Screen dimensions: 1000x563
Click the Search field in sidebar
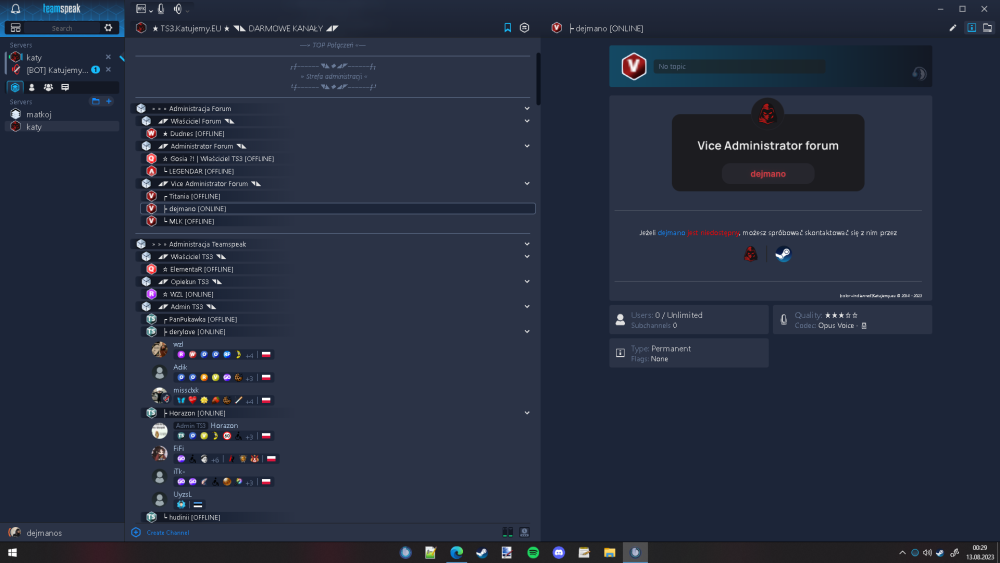62,28
